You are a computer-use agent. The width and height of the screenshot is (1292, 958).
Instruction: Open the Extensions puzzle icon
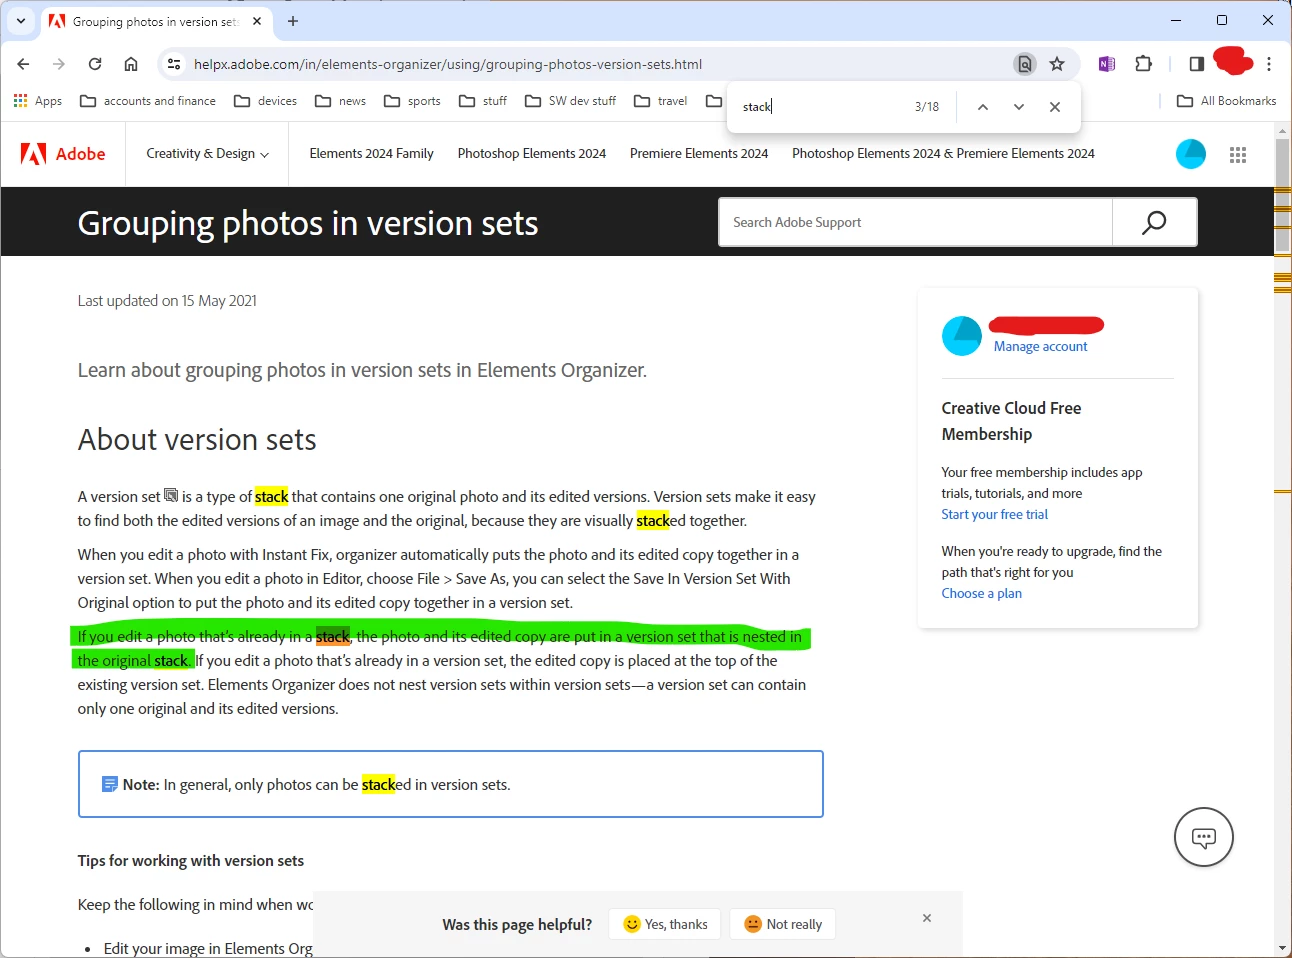coord(1144,64)
